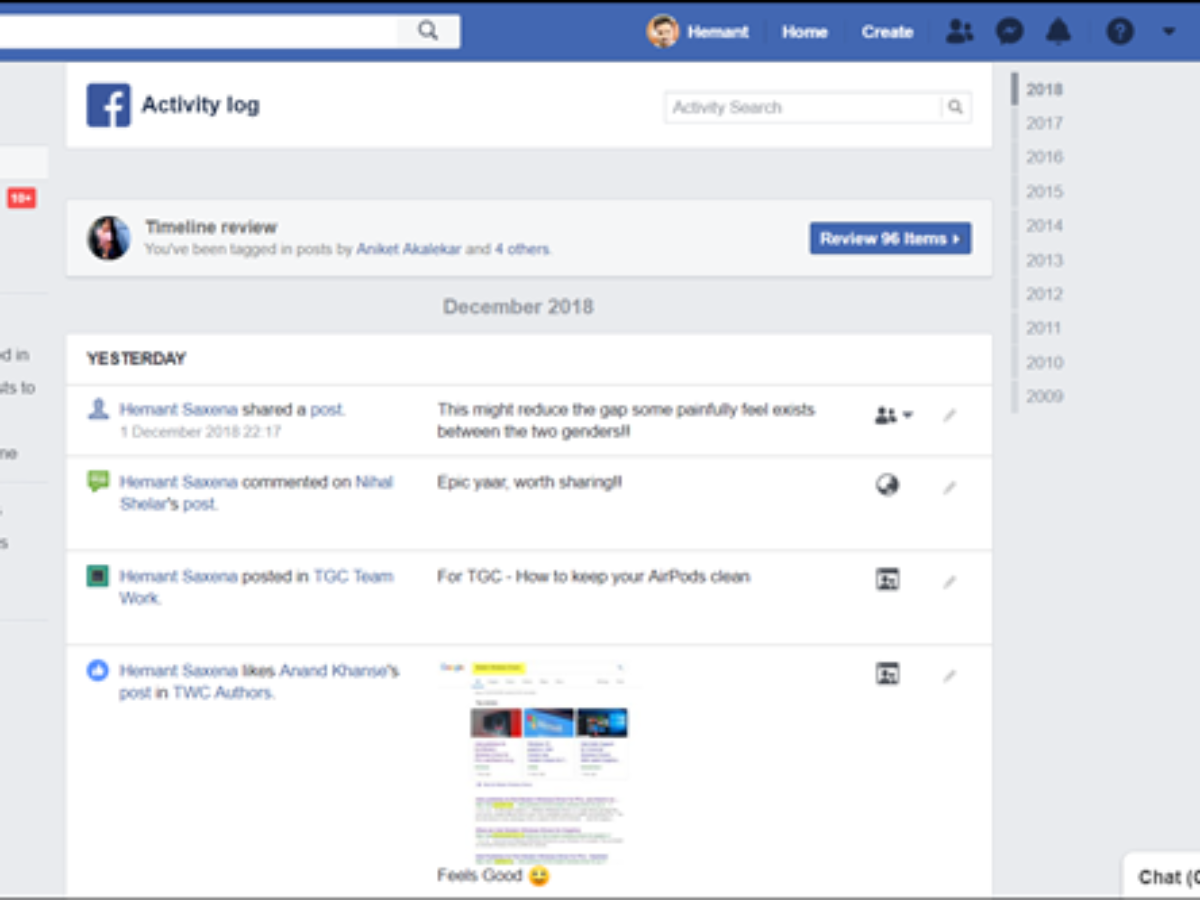This screenshot has height=900, width=1200.
Task: Open the Anand Khanse link
Action: (x=333, y=670)
